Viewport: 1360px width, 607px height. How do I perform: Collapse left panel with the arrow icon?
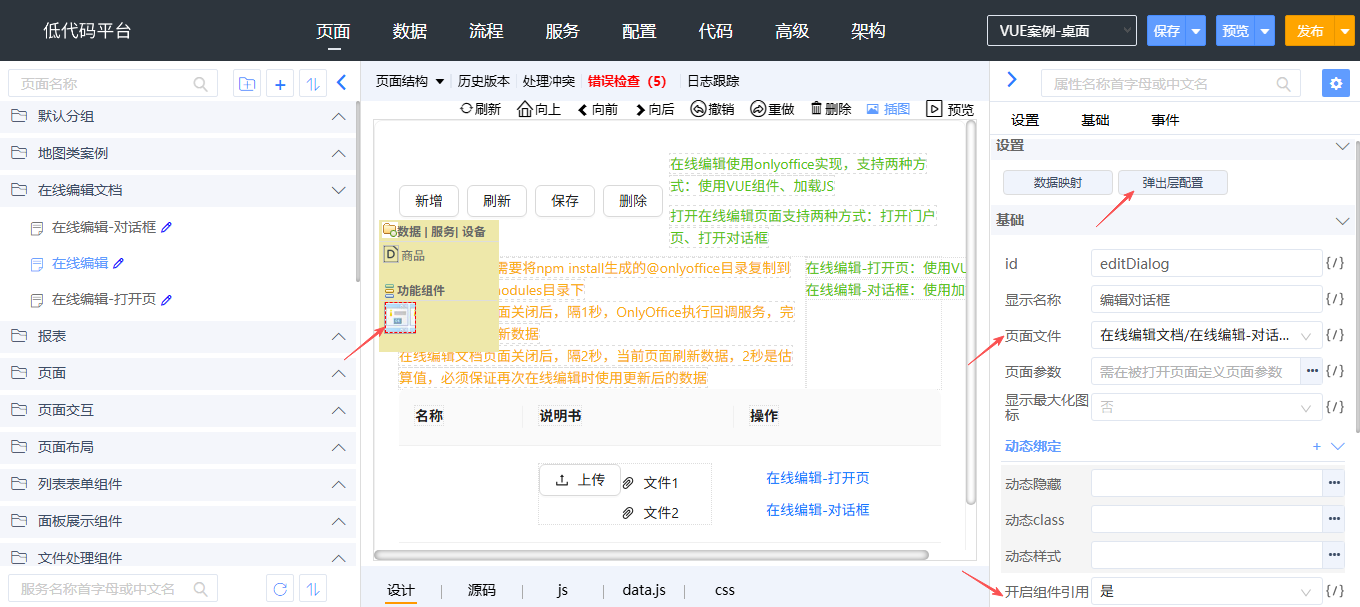(x=341, y=83)
